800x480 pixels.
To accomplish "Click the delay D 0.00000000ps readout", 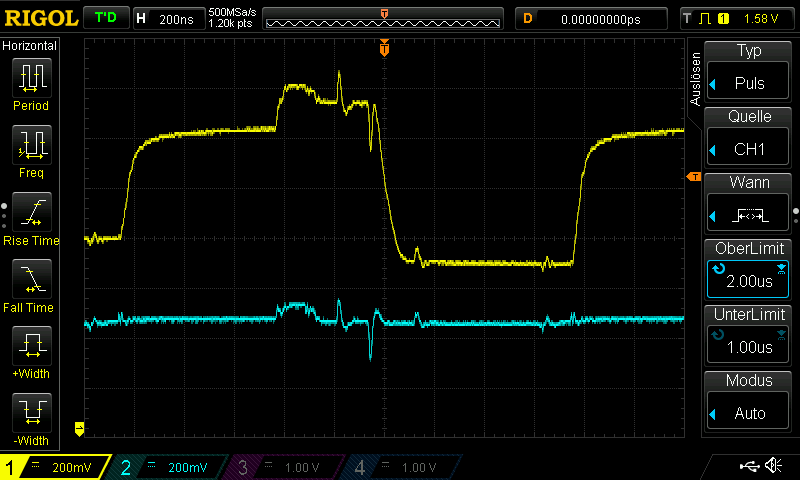I will (x=591, y=19).
